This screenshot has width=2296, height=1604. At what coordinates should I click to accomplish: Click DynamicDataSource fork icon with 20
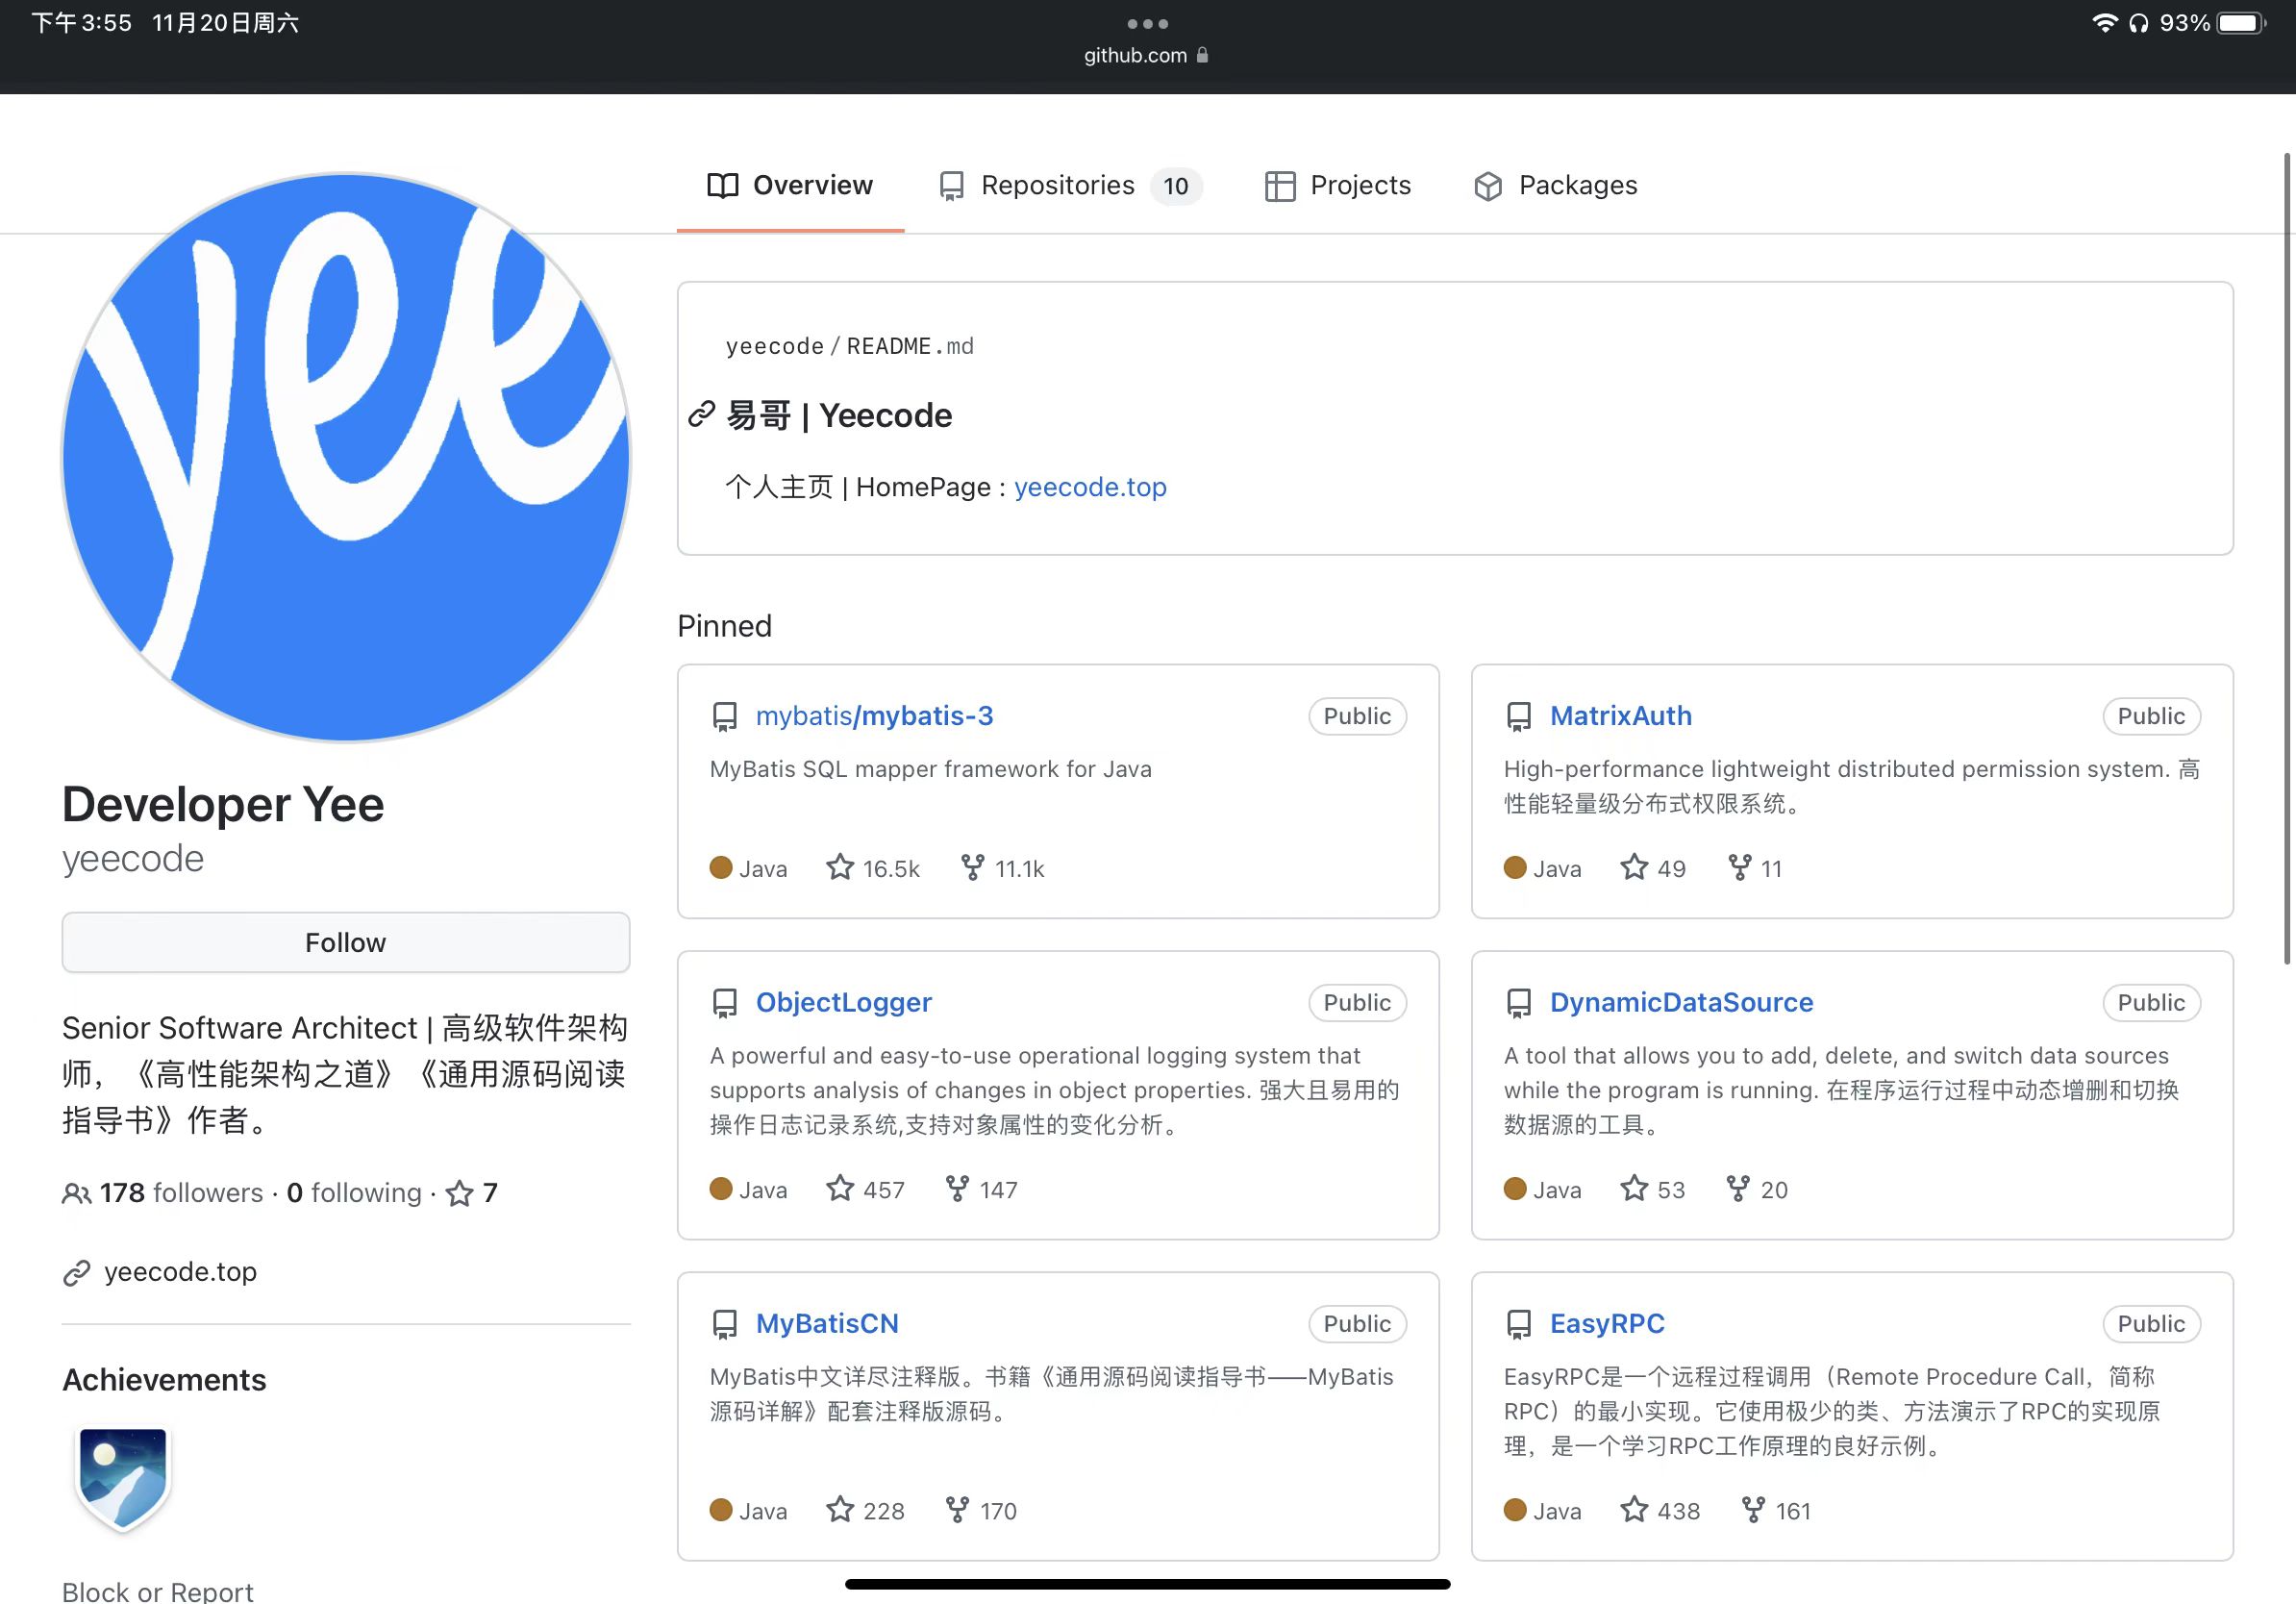(x=1738, y=1188)
